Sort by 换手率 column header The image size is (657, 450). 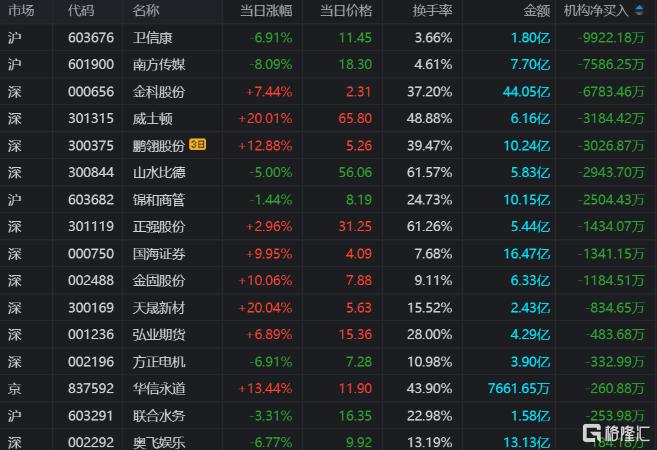click(433, 11)
